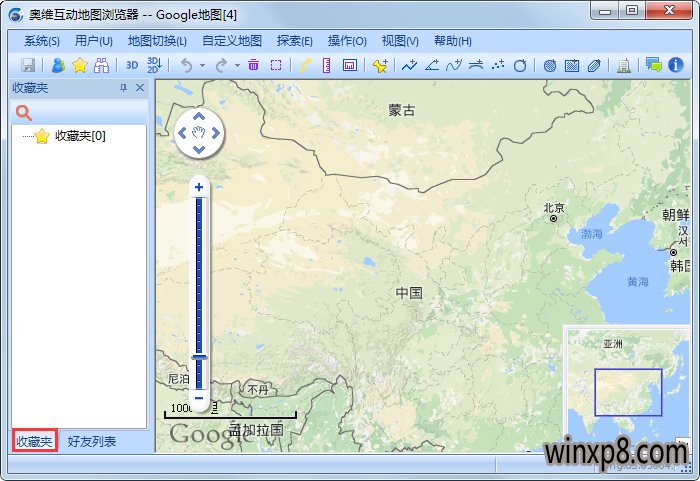The width and height of the screenshot is (700, 481).
Task: Click the save disk icon in toolbar
Action: (28, 65)
